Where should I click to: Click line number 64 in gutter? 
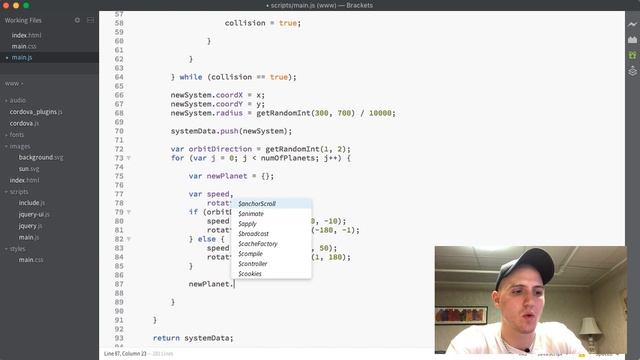coord(119,77)
